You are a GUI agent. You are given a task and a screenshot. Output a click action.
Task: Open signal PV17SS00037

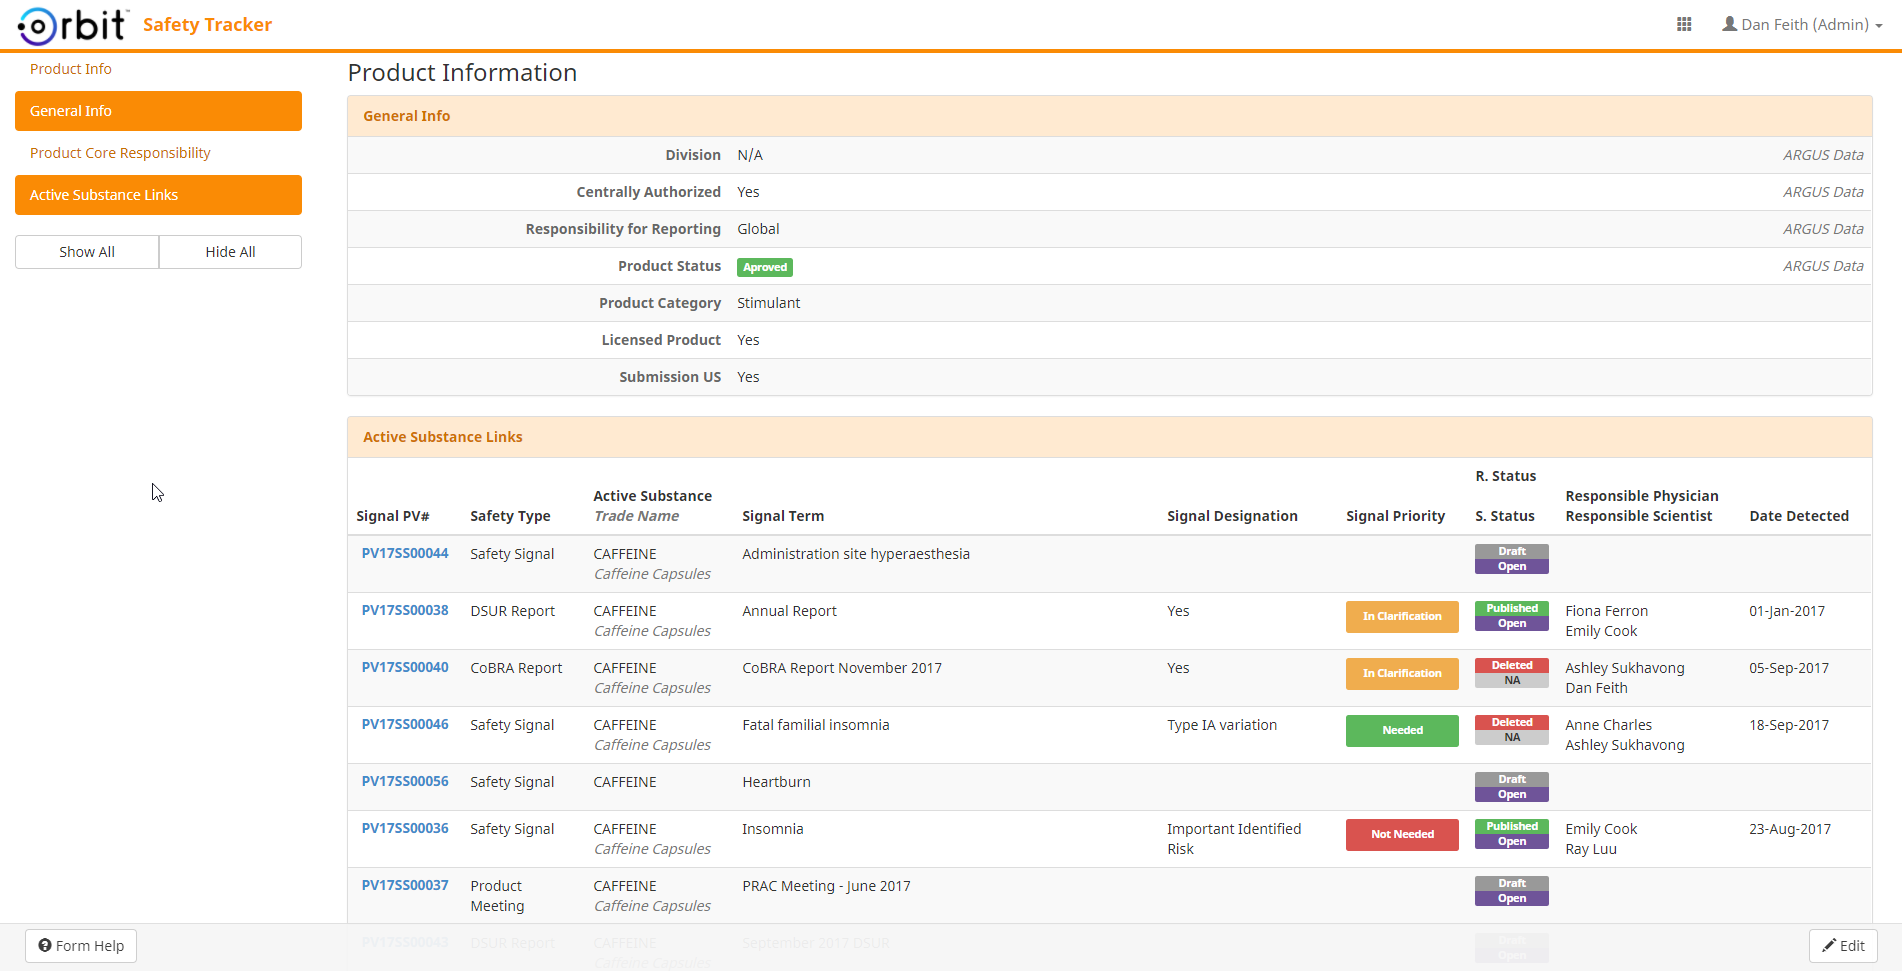point(405,885)
